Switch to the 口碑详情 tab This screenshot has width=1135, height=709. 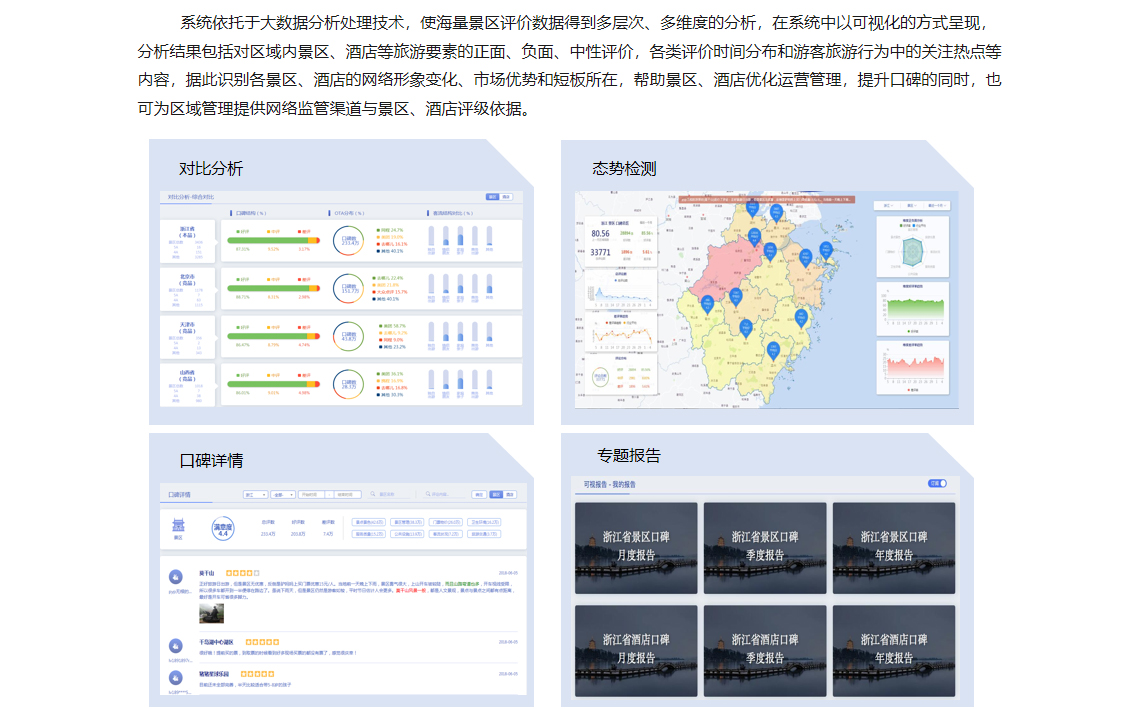point(181,494)
